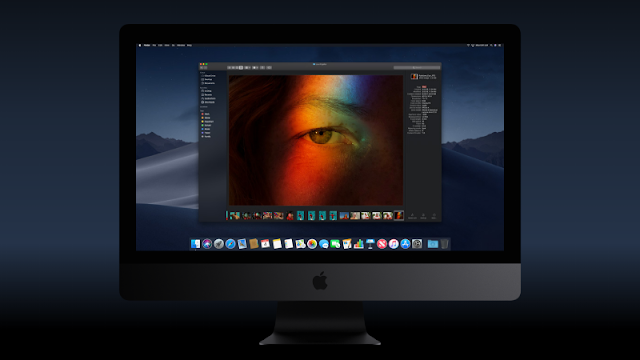Select Applications in Finder sidebar
Viewport: 640px width, 360px height.
[x=209, y=98]
